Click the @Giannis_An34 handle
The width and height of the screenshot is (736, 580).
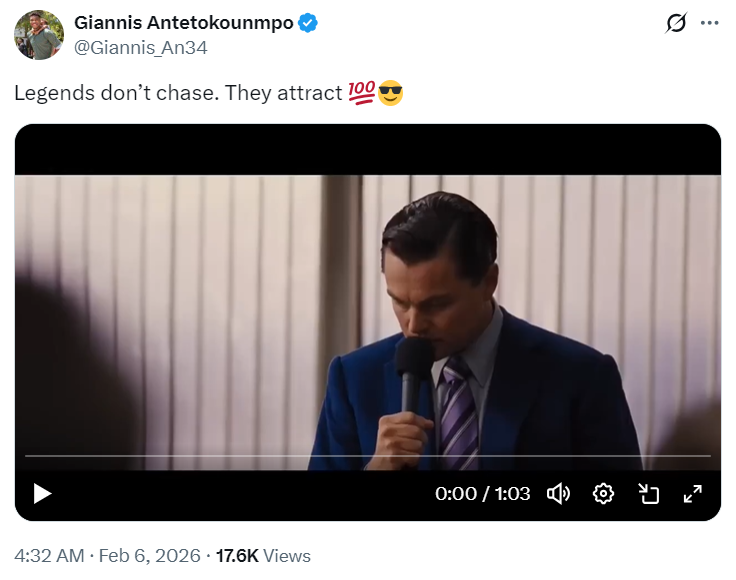click(141, 47)
